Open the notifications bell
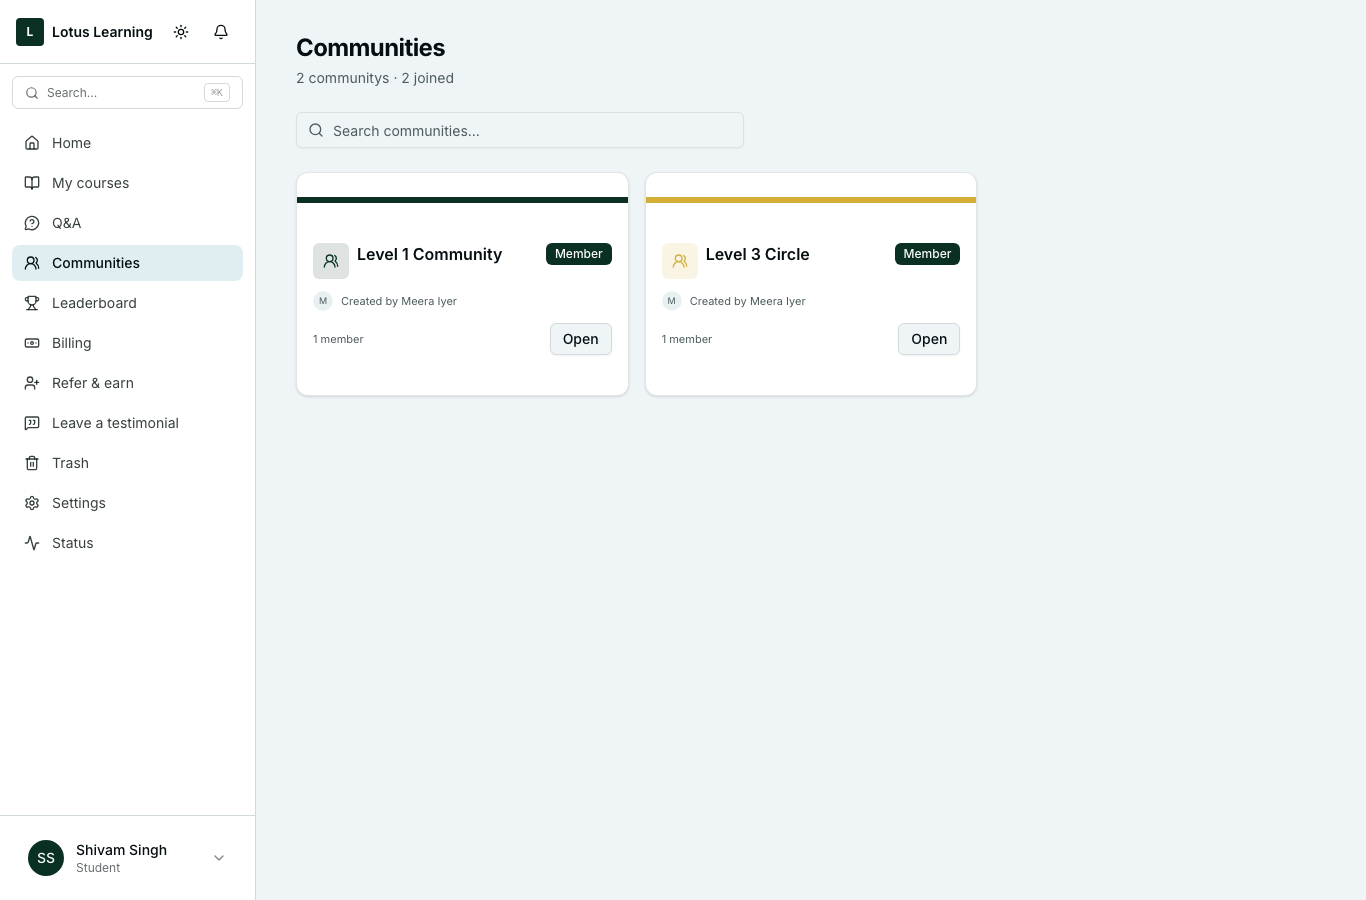The width and height of the screenshot is (1366, 900). [x=221, y=32]
